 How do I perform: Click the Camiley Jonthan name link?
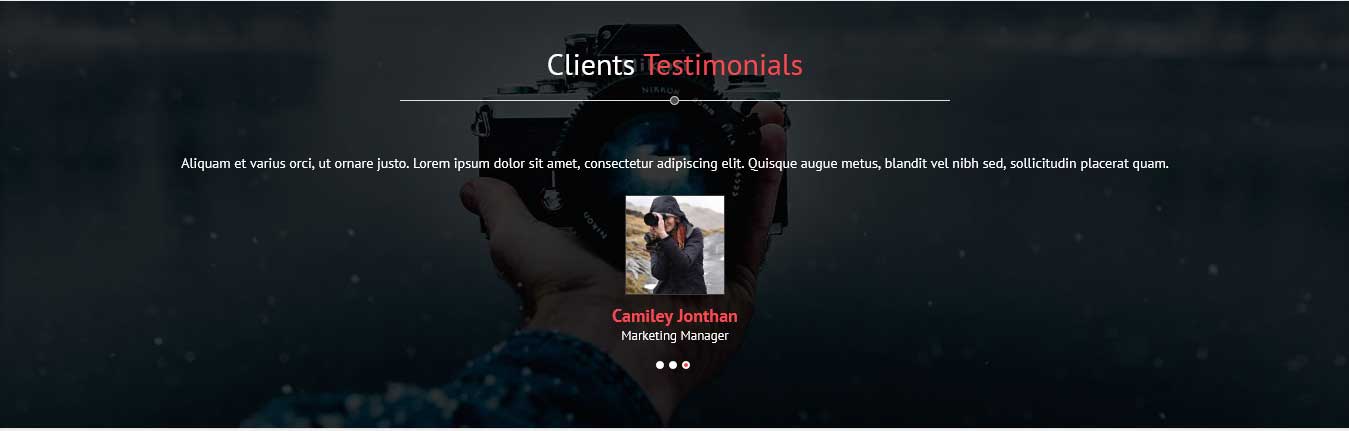click(675, 316)
